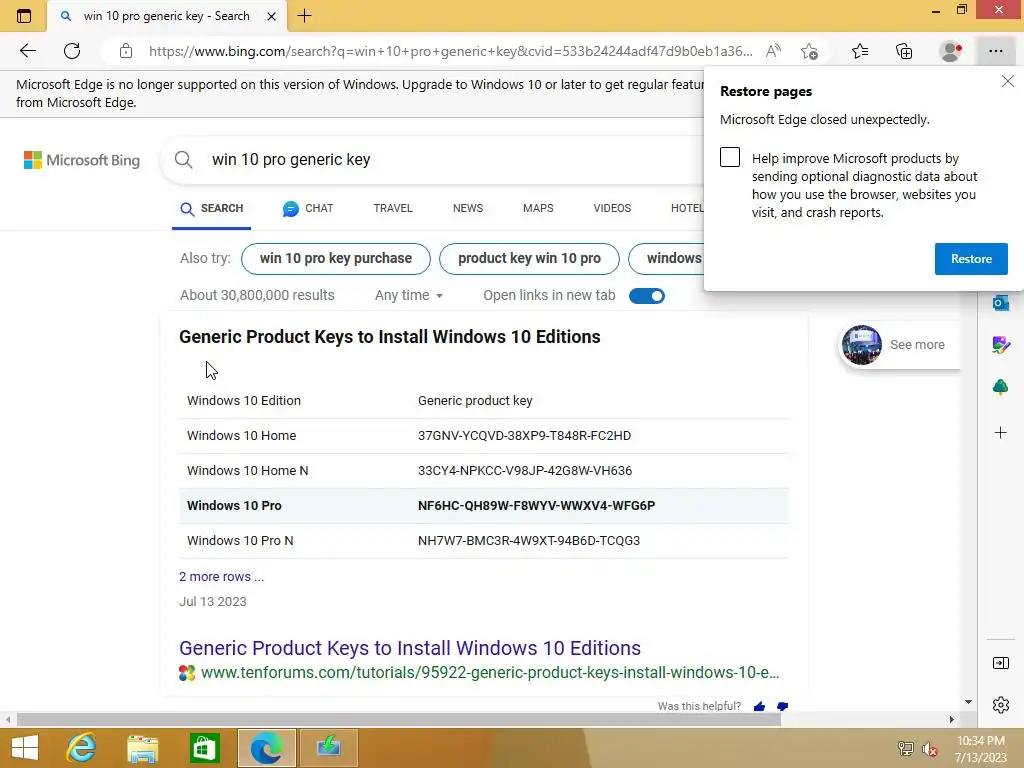Open the tab actions menu icon
The width and height of the screenshot is (1024, 768).
(24, 16)
